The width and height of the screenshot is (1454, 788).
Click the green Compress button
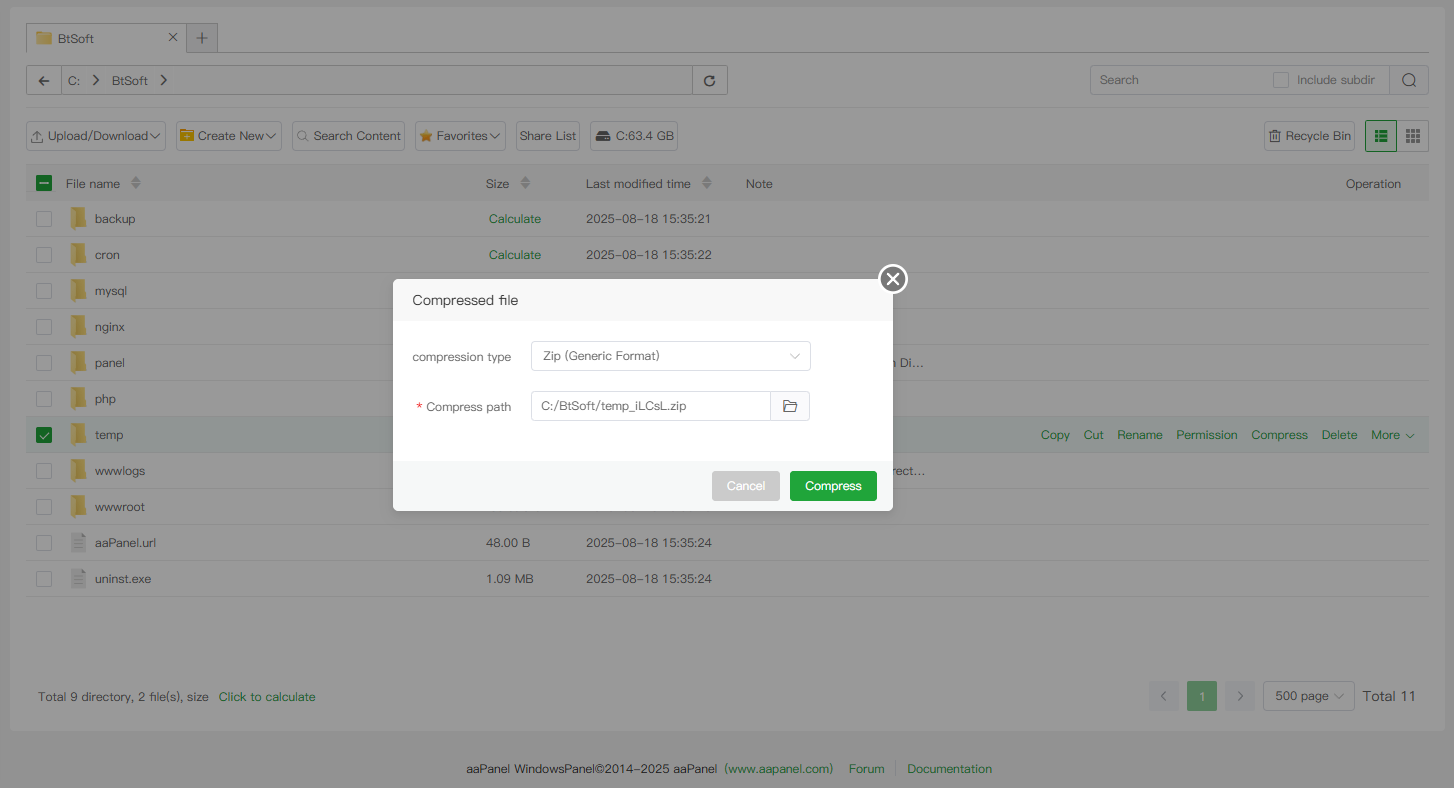click(x=833, y=486)
